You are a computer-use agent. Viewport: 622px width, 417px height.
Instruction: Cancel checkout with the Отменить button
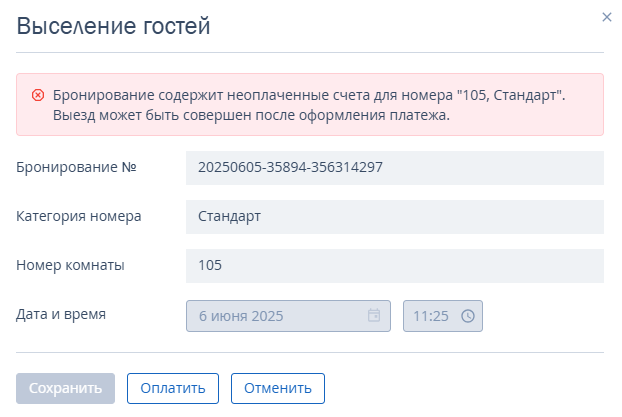278,388
